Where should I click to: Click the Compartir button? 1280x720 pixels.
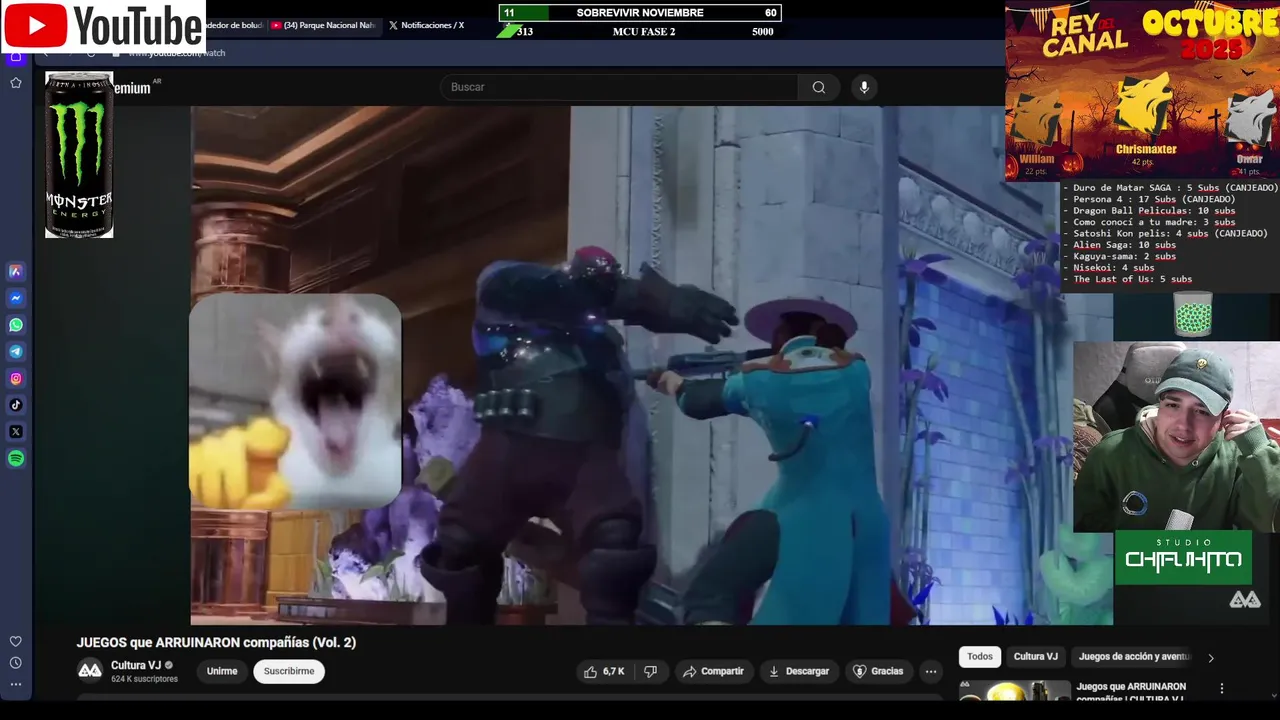[712, 671]
